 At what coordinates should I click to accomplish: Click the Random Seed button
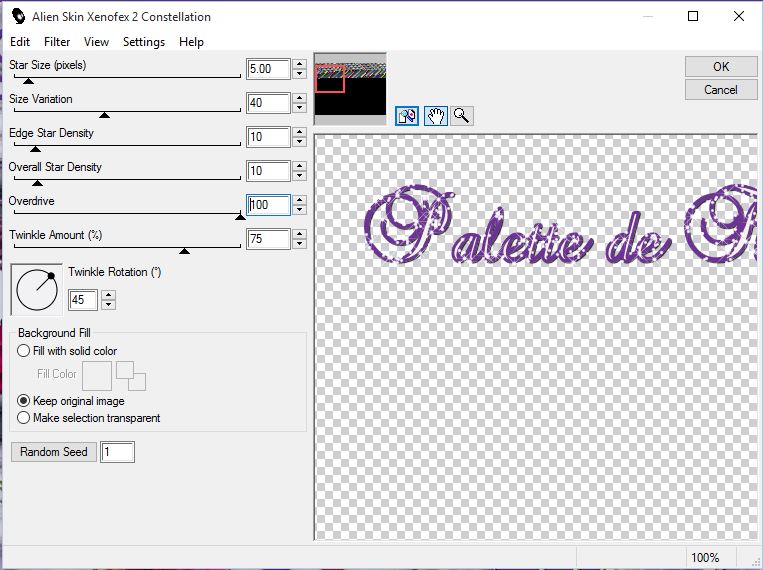(54, 452)
